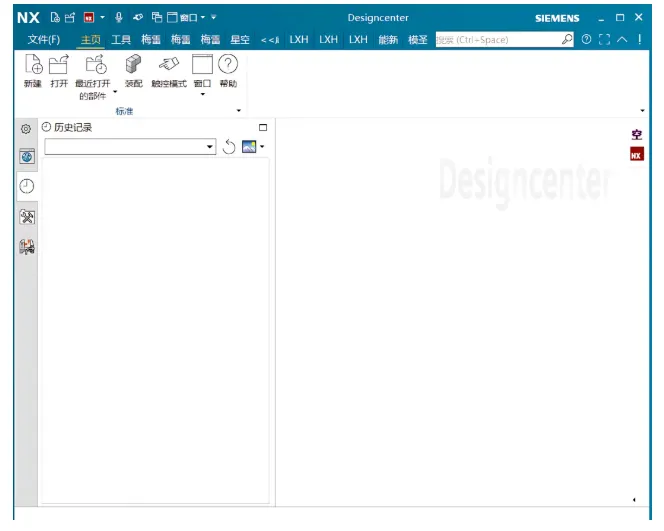This screenshot has width=664, height=531.
Task: Open a part with the 打开 ribbon icon
Action: tap(59, 64)
